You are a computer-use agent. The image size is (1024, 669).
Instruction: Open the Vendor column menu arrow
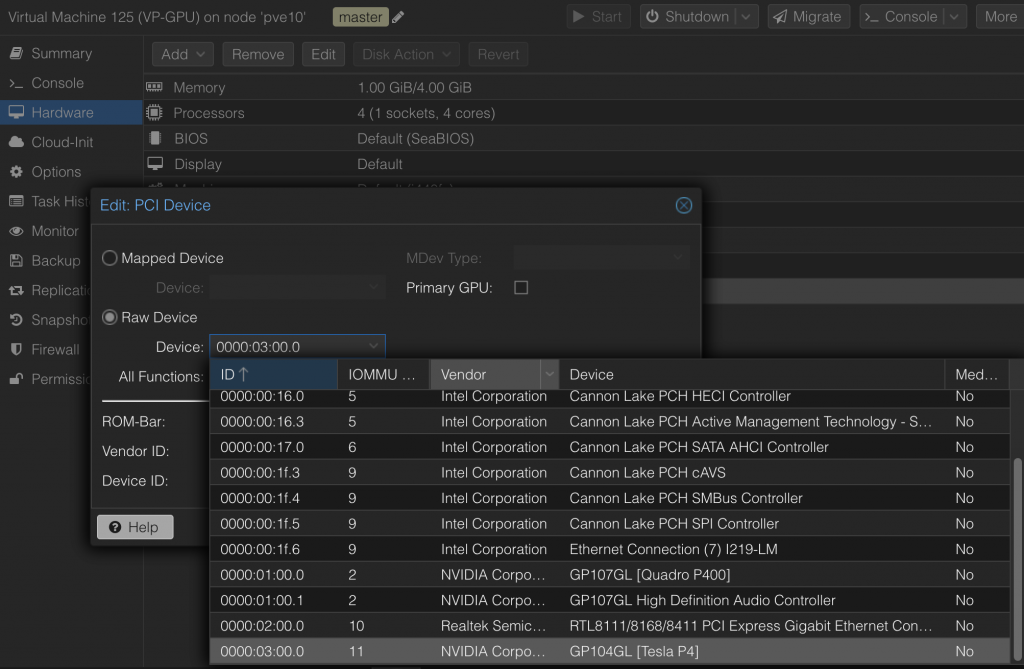pyautogui.click(x=550, y=374)
